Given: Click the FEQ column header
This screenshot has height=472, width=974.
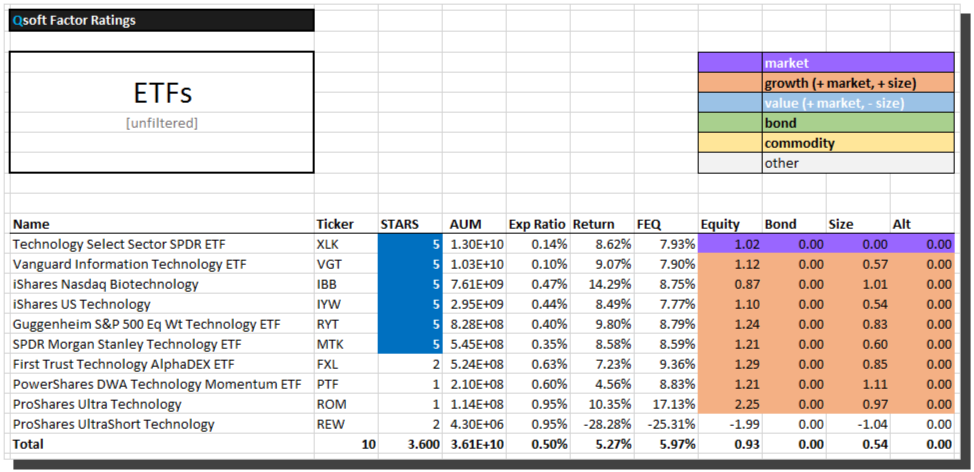Looking at the screenshot, I should coord(666,224).
